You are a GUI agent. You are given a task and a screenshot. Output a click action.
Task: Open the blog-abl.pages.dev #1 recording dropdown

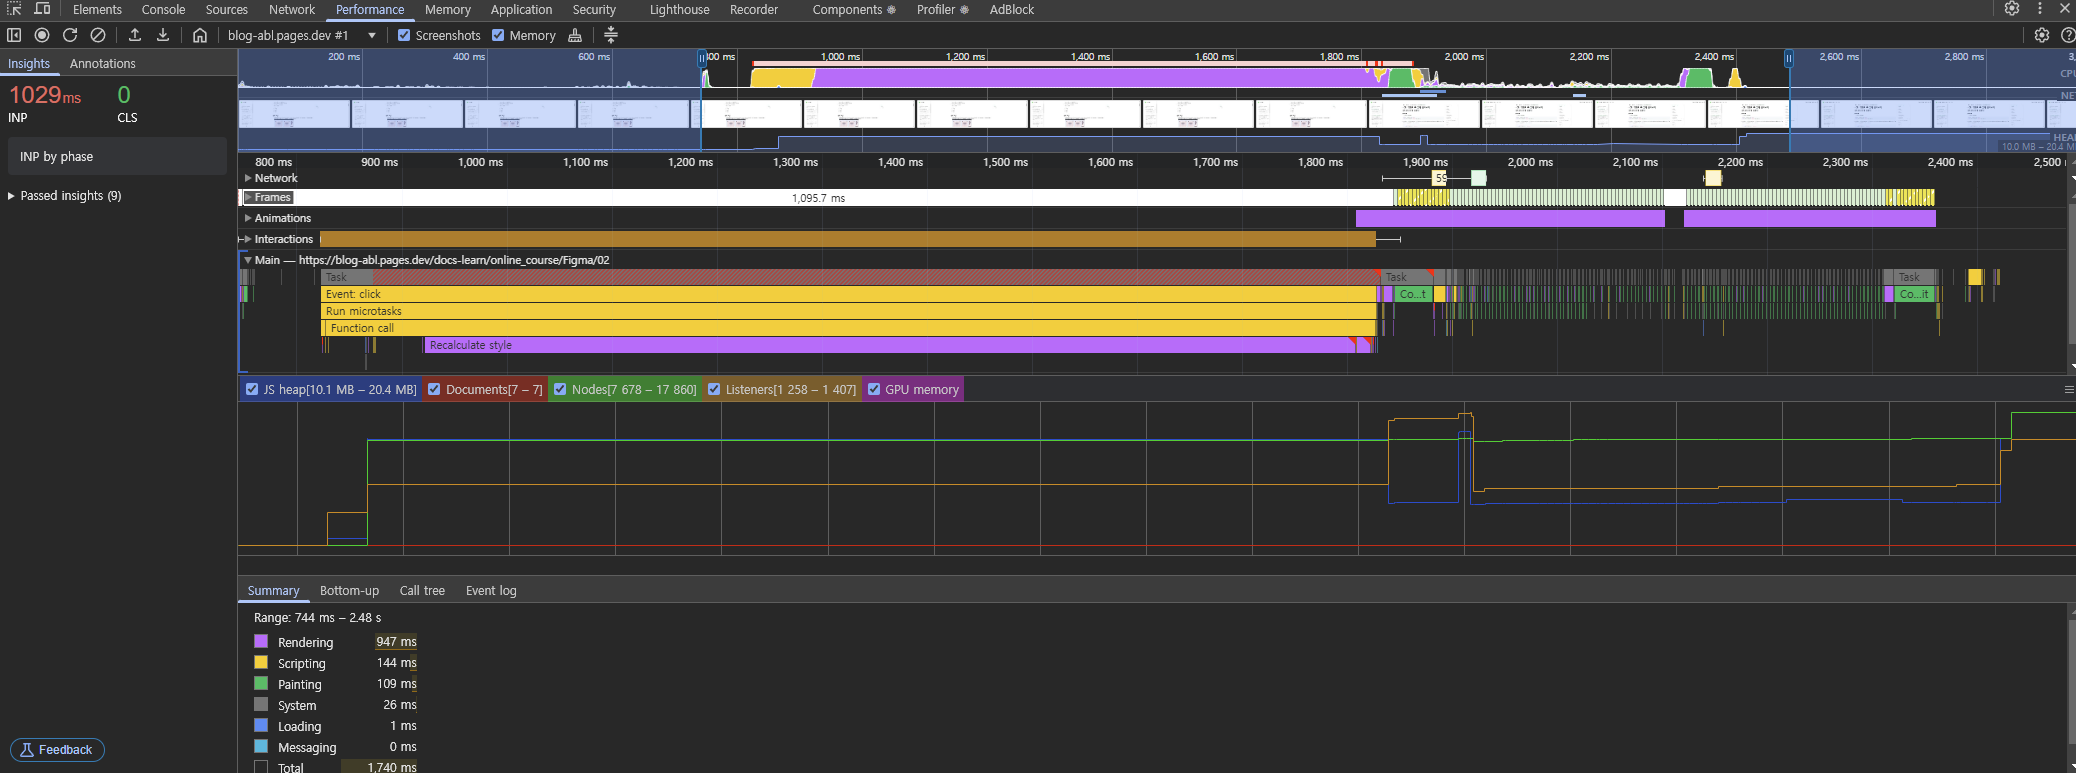click(302, 35)
